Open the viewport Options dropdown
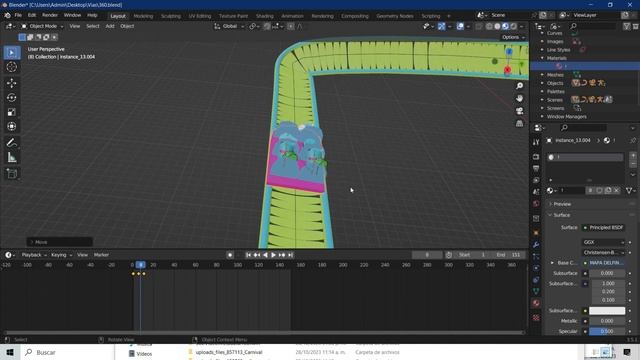640x360 pixels. (x=513, y=37)
